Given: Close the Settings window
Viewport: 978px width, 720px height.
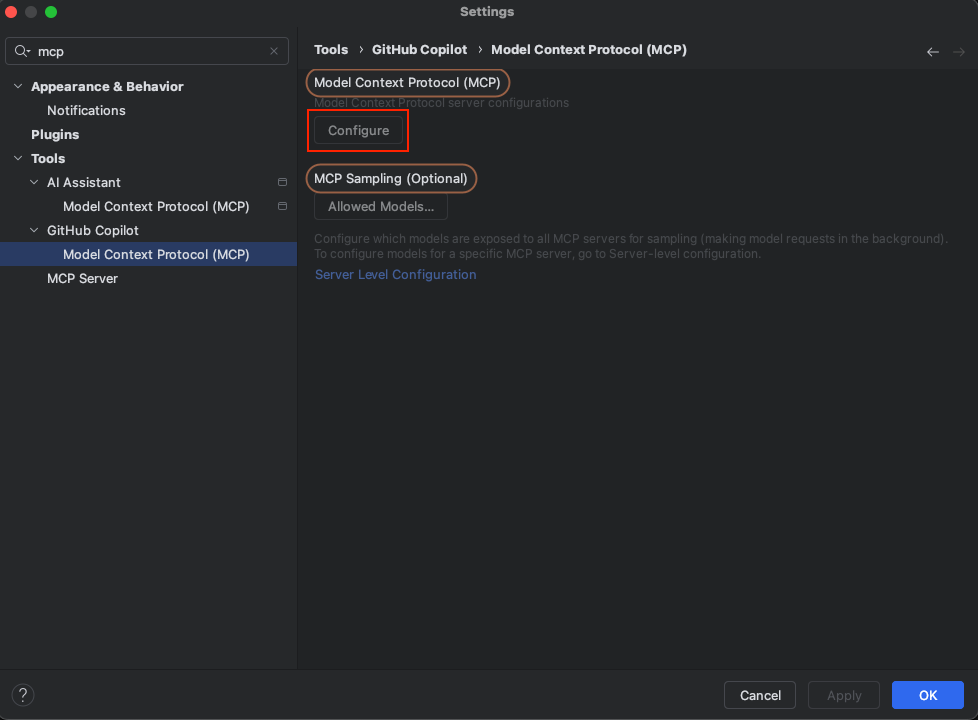Looking at the screenshot, I should tap(11, 12).
